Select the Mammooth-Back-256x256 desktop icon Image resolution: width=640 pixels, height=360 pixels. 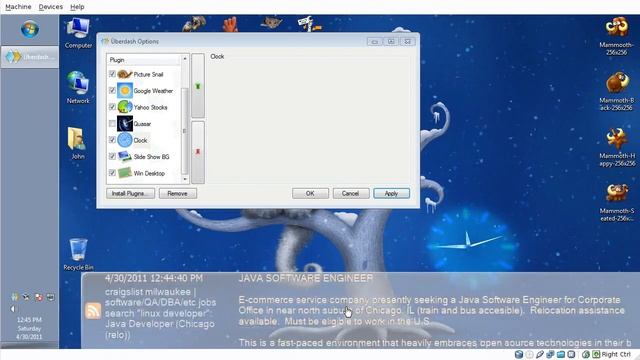pyautogui.click(x=616, y=91)
